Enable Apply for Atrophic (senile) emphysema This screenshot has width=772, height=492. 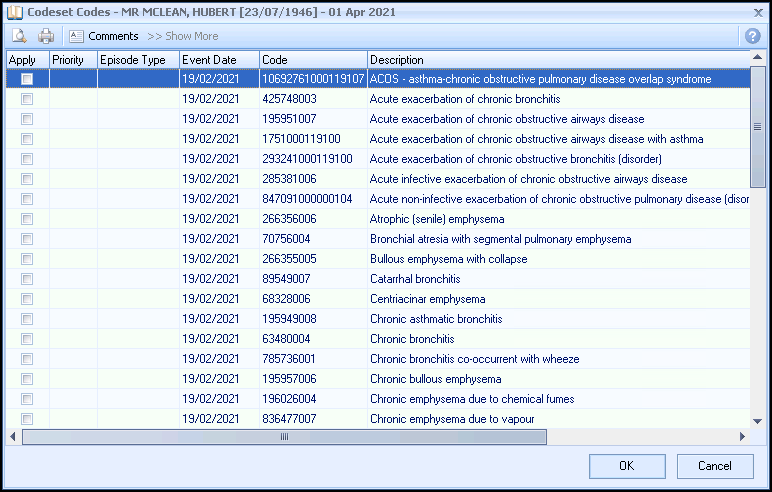[x=27, y=219]
